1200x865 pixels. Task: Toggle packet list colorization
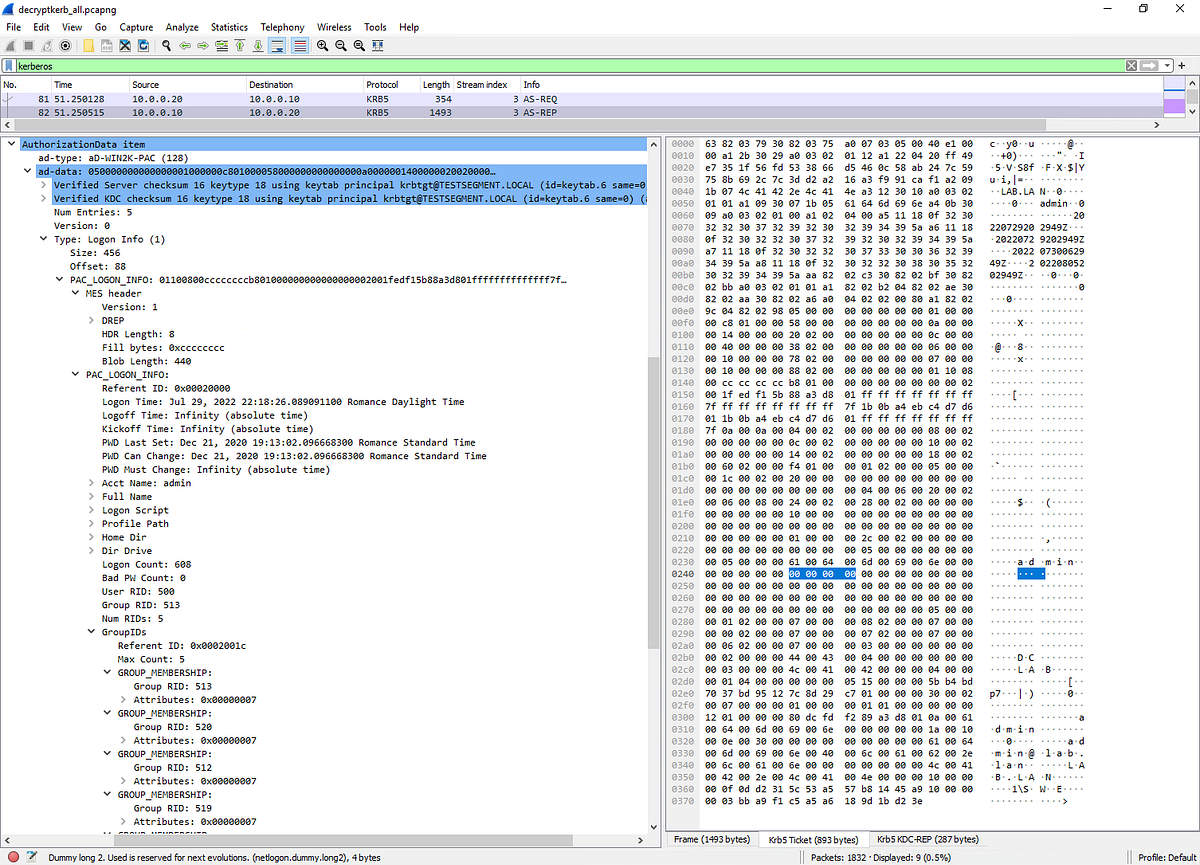click(298, 45)
